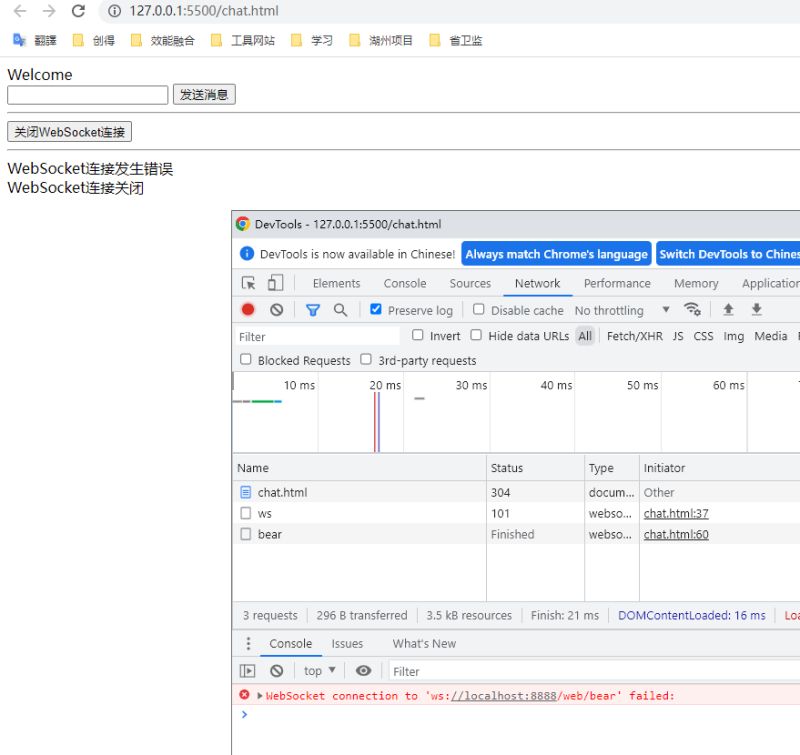
Task: Clear the console output
Action: [277, 671]
